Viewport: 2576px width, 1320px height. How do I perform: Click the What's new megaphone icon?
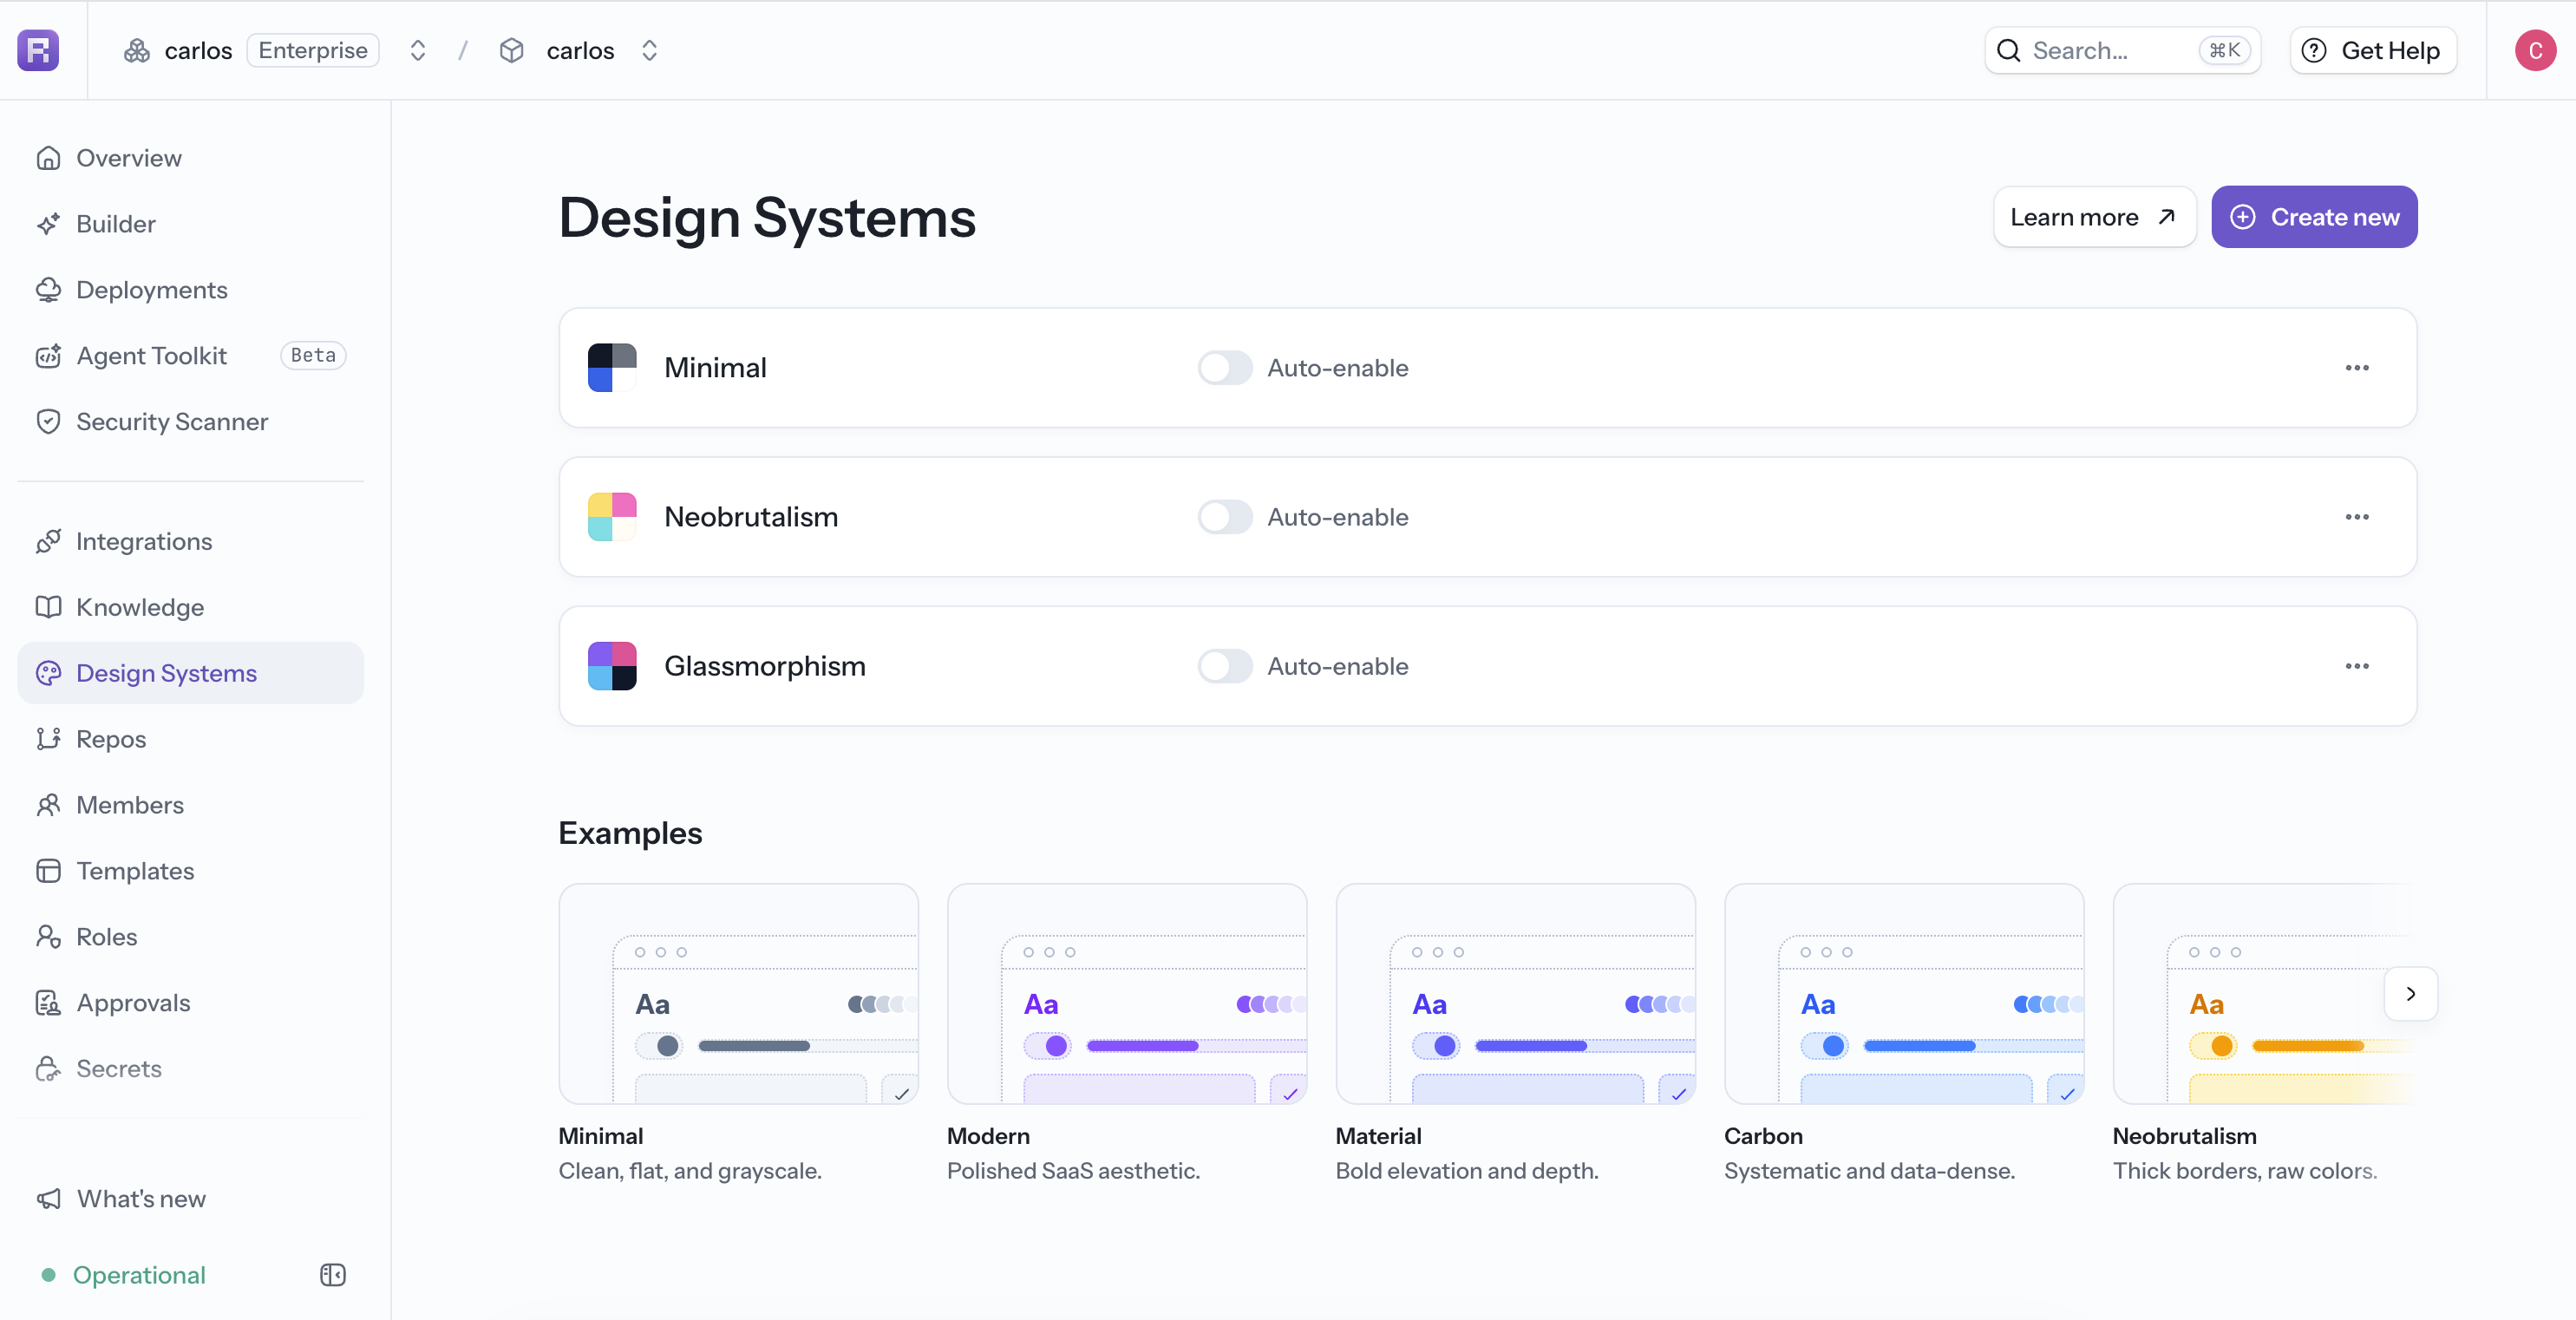pos(48,1199)
